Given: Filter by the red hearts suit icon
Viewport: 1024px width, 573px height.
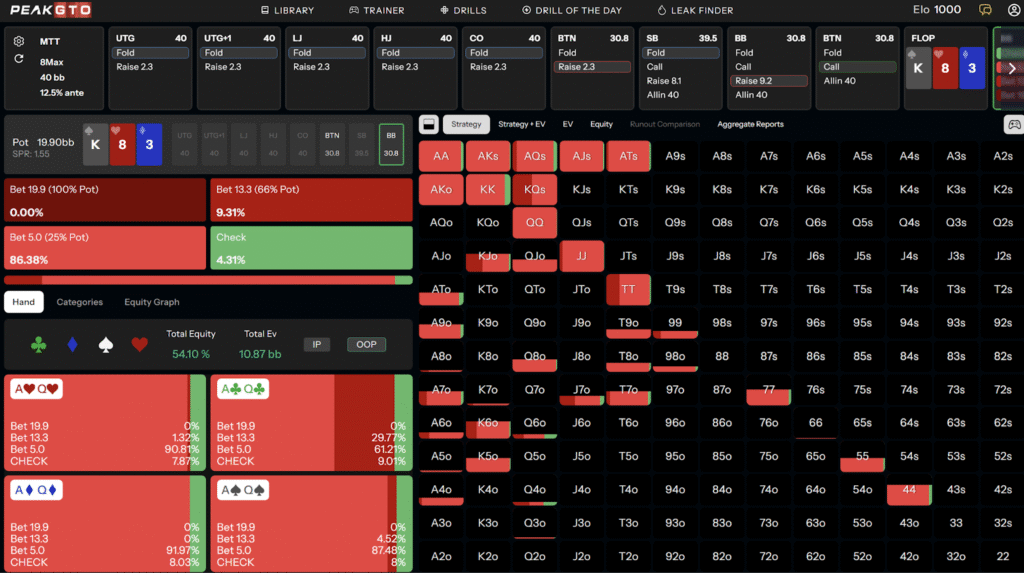Looking at the screenshot, I should (x=140, y=345).
